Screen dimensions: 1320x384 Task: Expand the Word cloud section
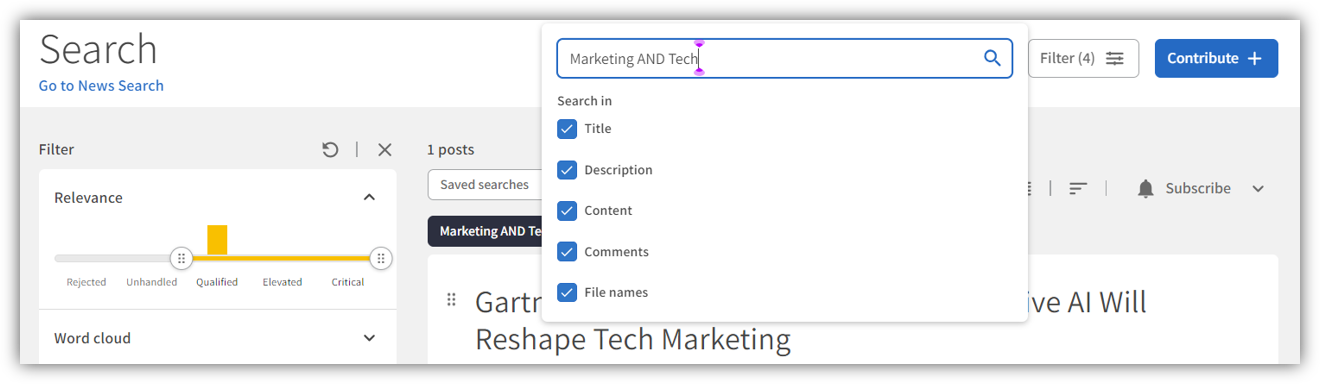[x=369, y=338]
